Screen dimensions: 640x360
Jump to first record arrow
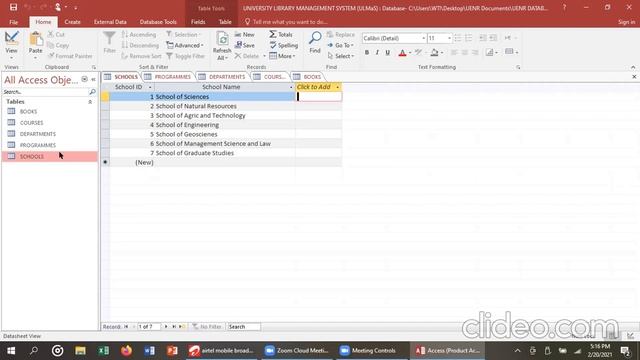(127, 327)
